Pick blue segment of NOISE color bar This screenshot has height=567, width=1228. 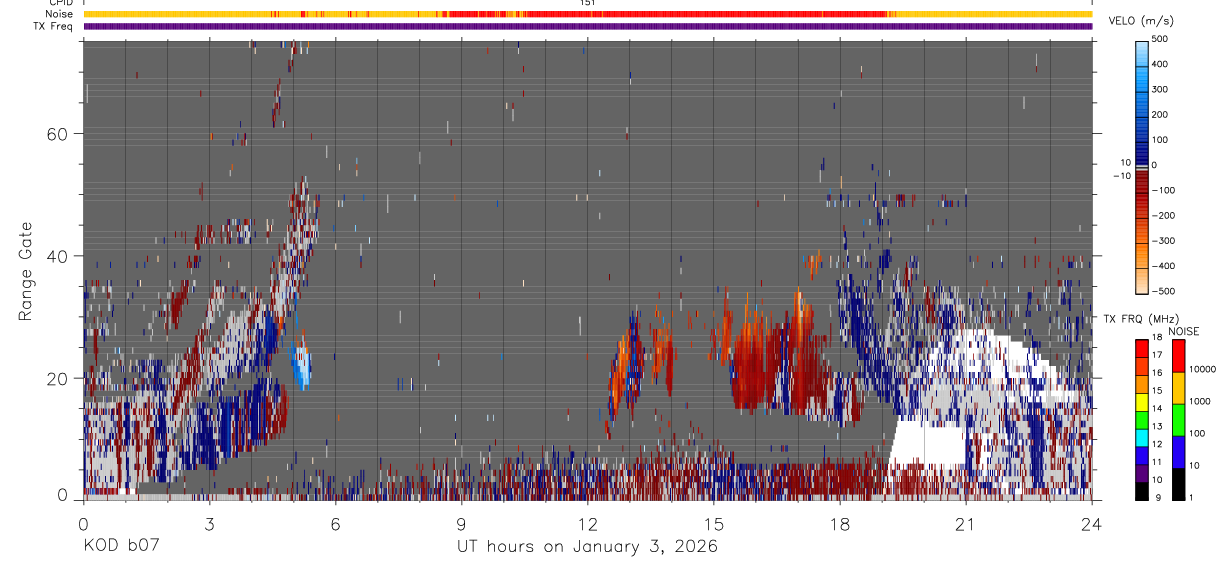(1178, 452)
